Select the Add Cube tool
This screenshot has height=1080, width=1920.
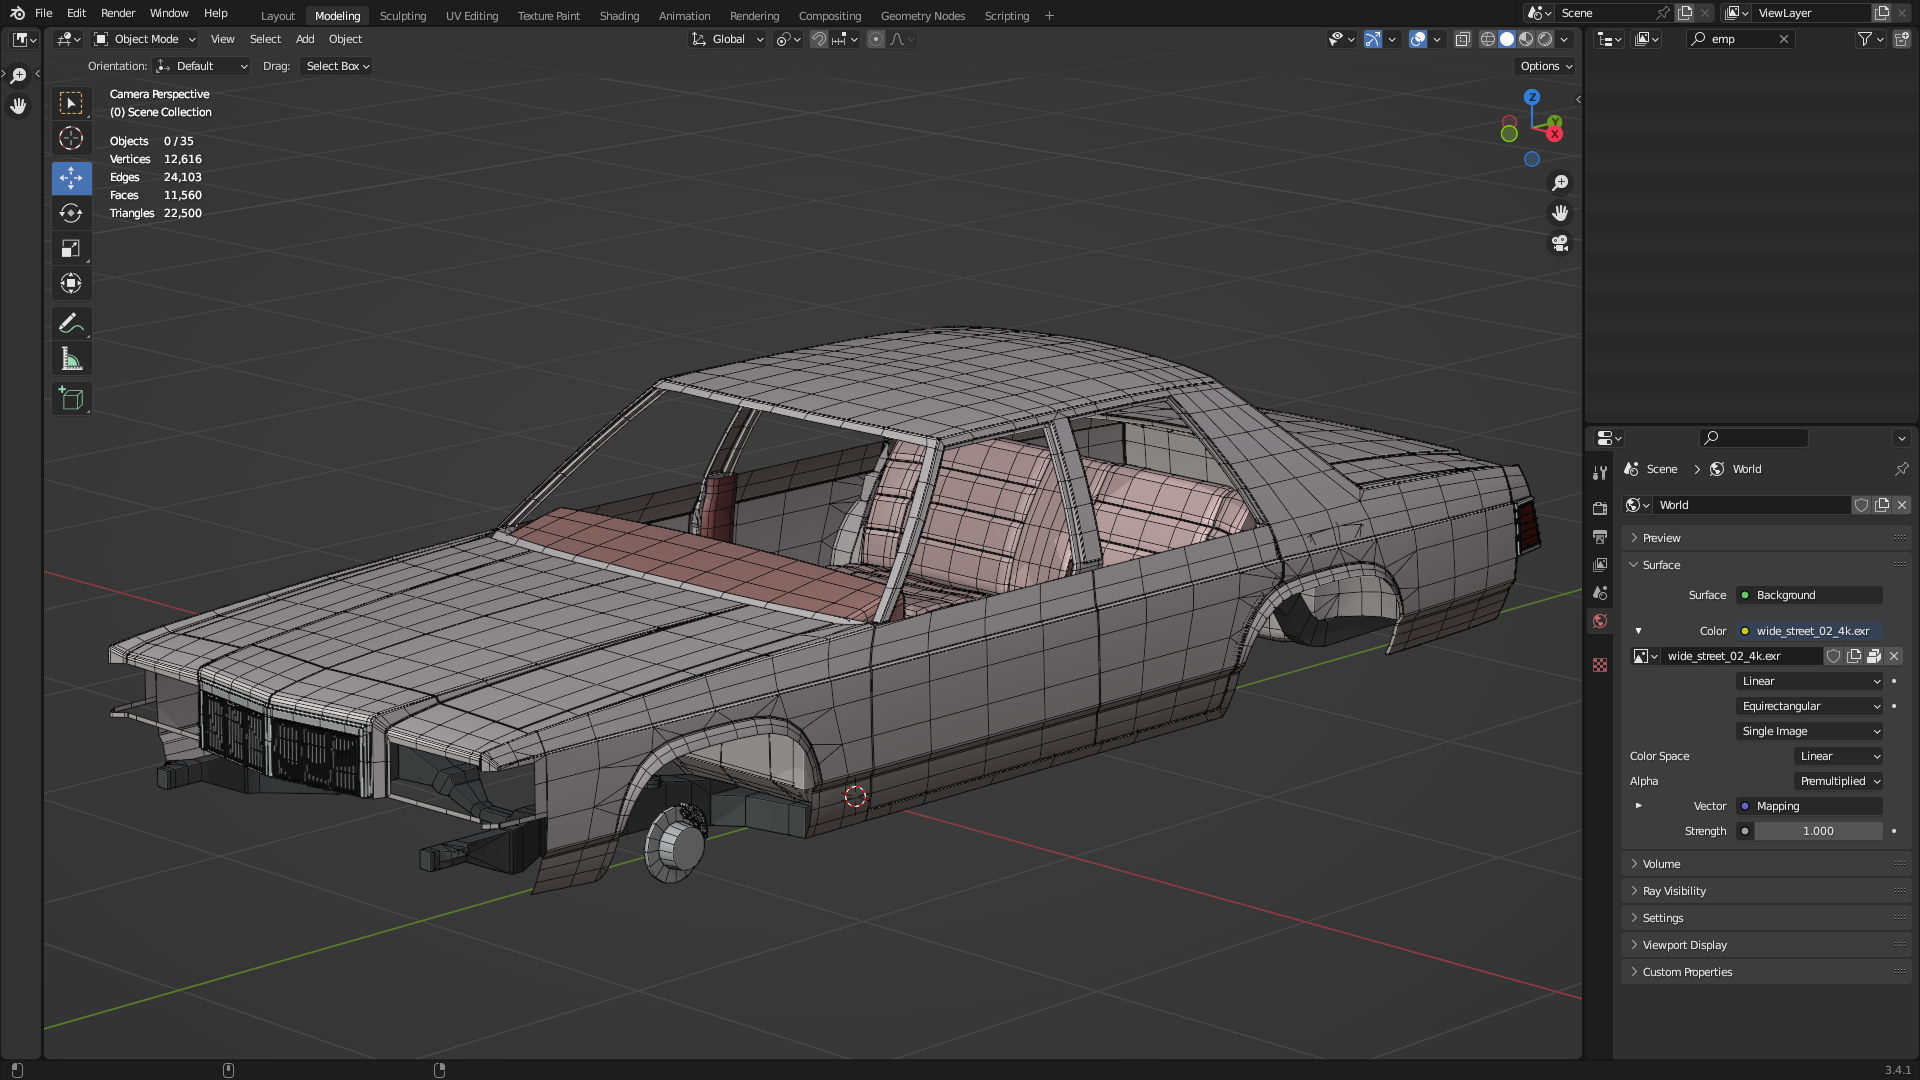[x=71, y=399]
